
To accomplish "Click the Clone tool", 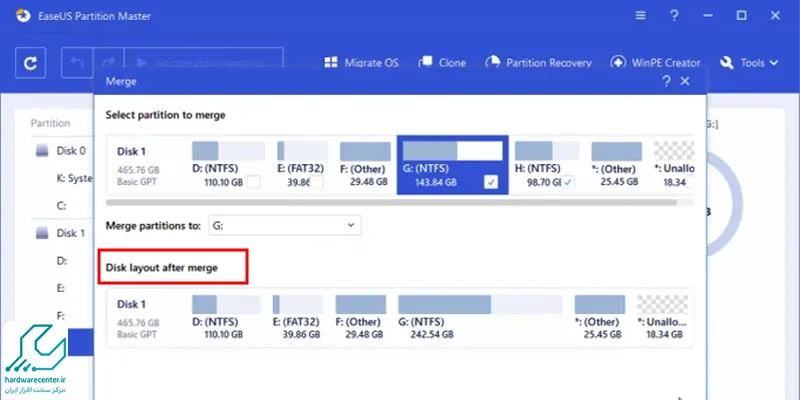I will (442, 63).
